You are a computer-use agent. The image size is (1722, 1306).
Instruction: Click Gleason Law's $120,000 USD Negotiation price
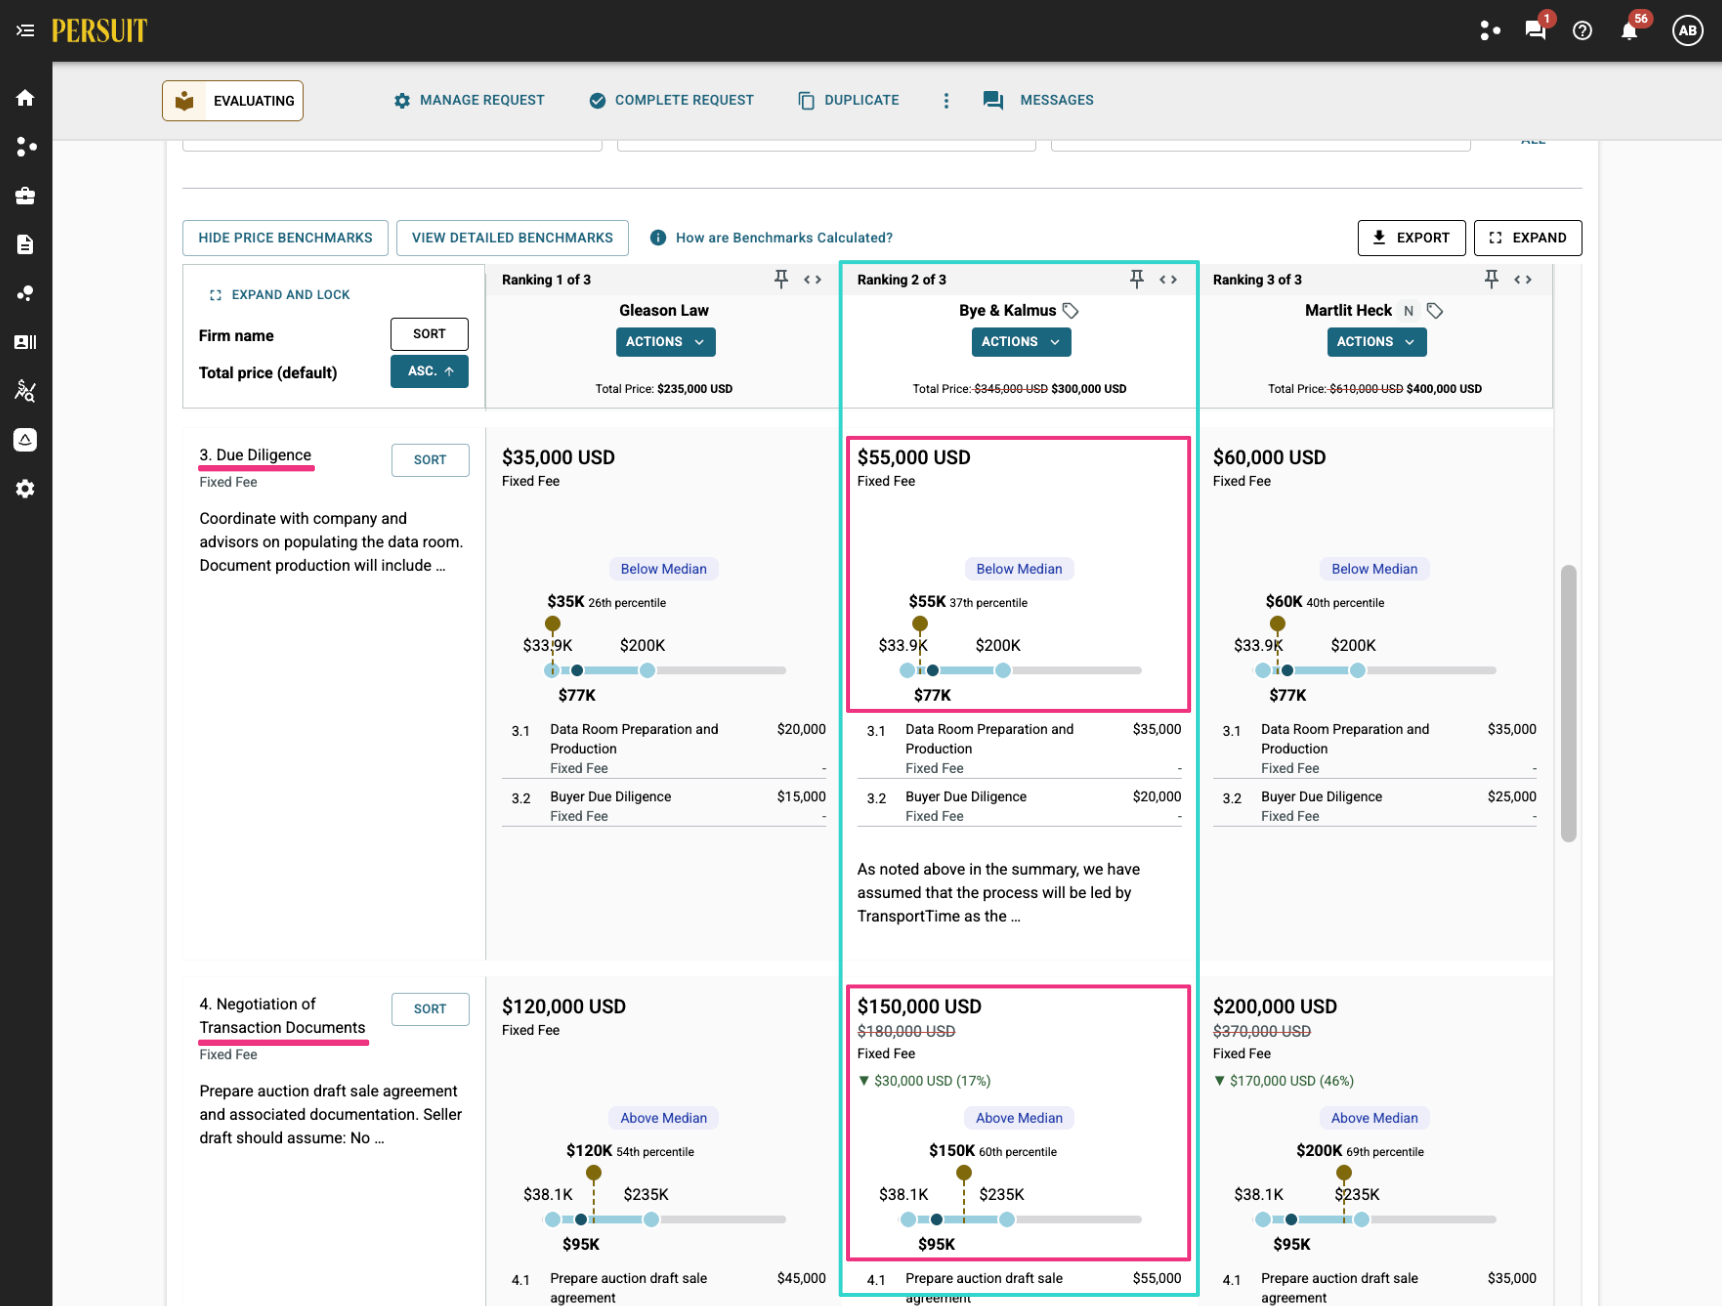(564, 1007)
